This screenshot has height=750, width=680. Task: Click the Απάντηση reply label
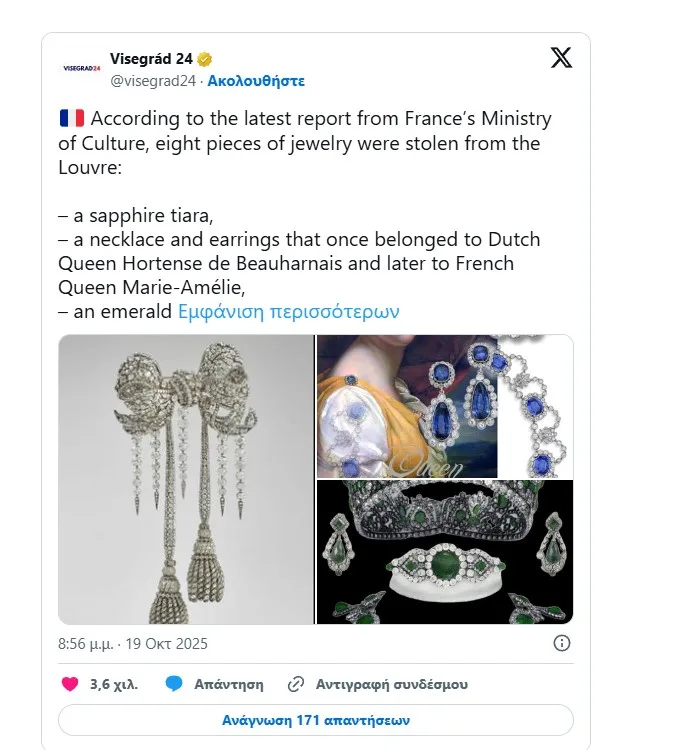pos(229,685)
